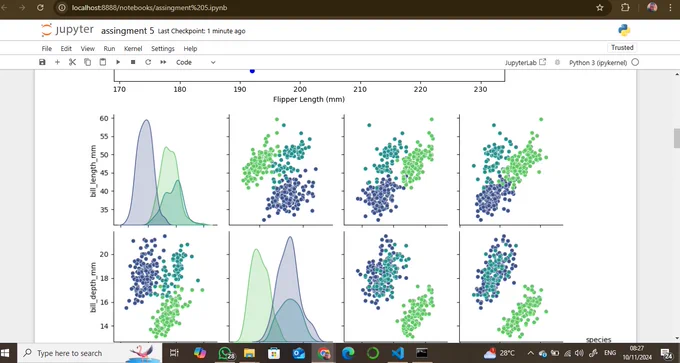Click the 28°C weather widget
The image size is (680, 363).
coord(500,353)
